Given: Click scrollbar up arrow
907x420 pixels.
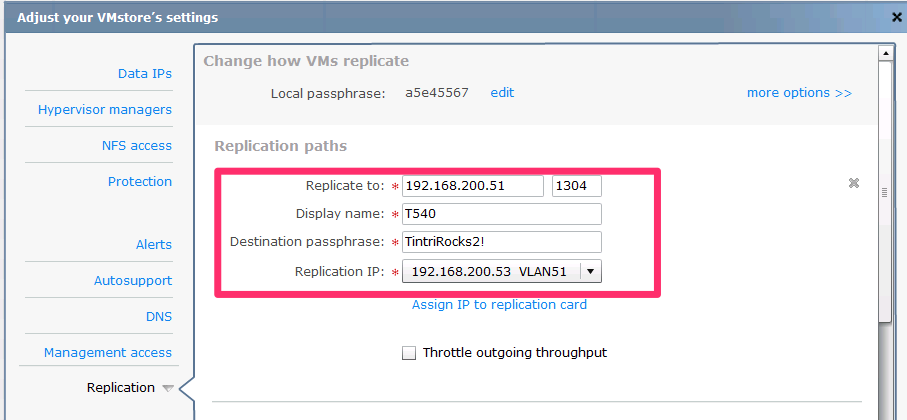Looking at the screenshot, I should pyautogui.click(x=885, y=53).
